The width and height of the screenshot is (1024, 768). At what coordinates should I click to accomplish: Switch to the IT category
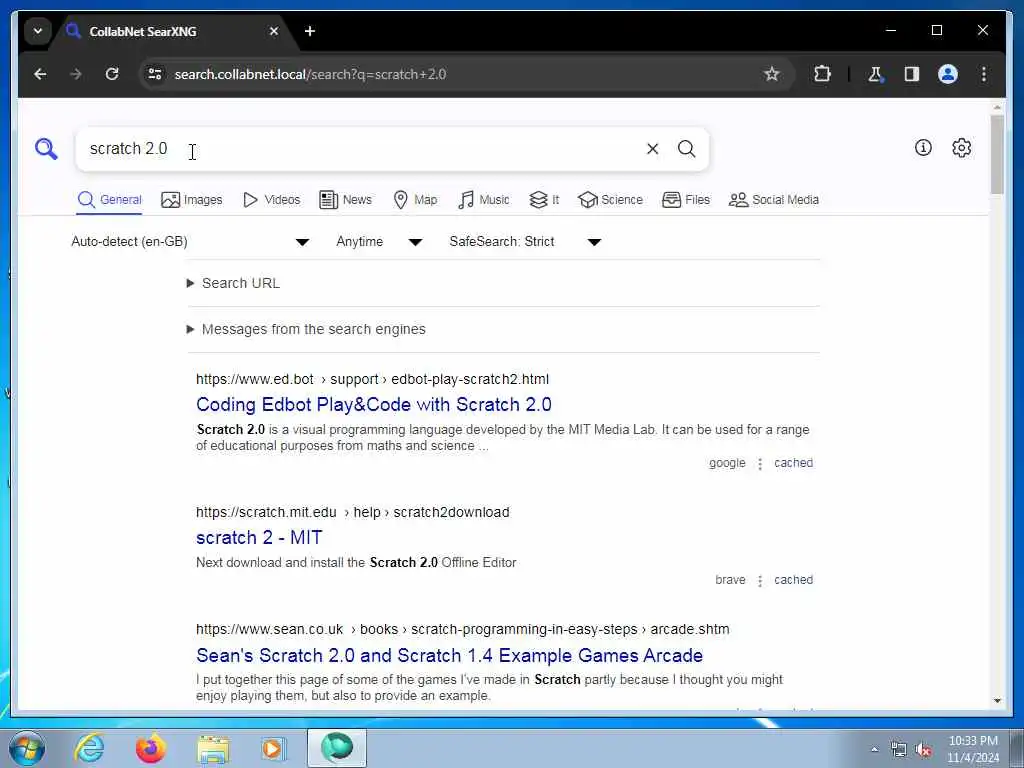[x=544, y=200]
